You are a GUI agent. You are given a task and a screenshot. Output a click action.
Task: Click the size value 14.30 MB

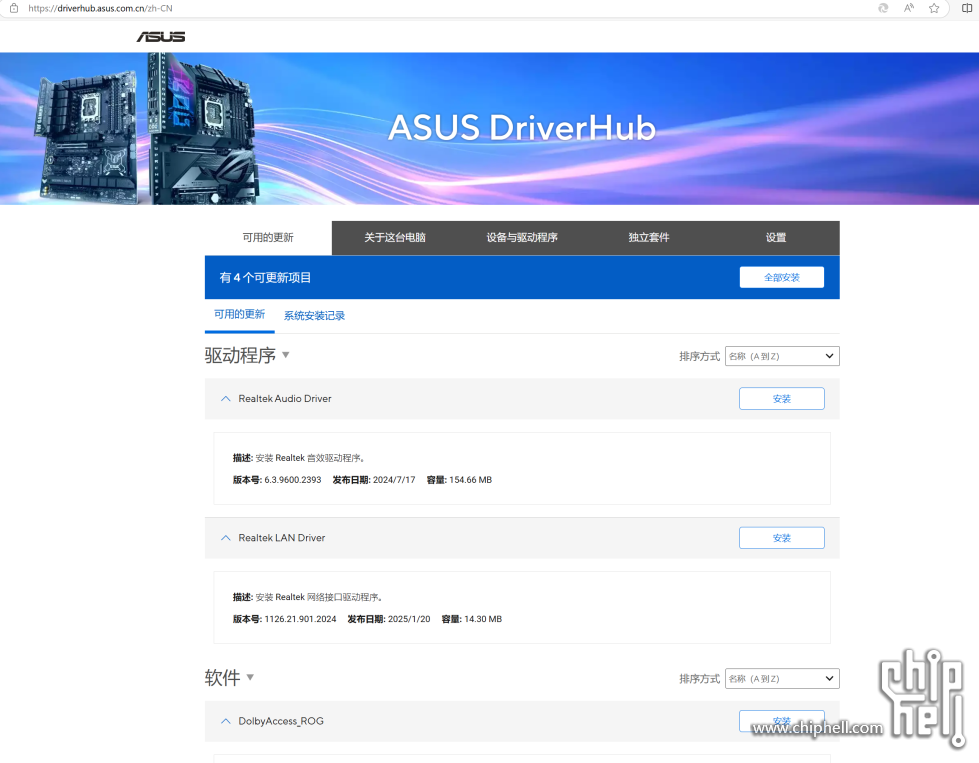483,619
